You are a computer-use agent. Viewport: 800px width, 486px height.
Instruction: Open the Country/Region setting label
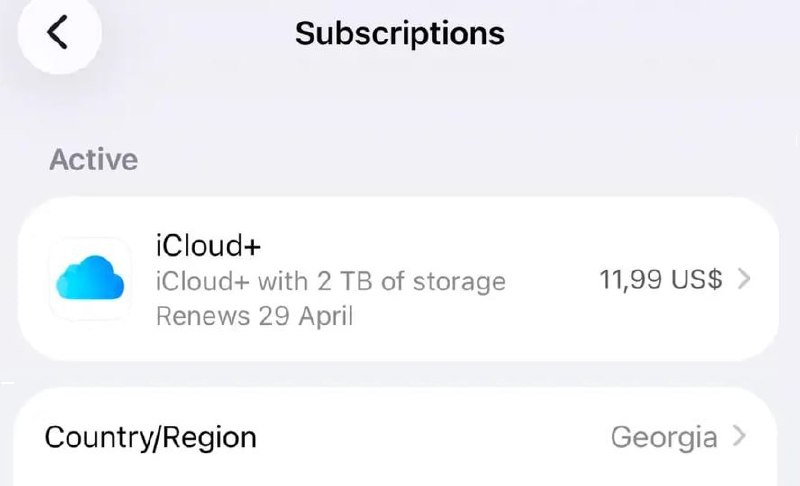point(151,437)
